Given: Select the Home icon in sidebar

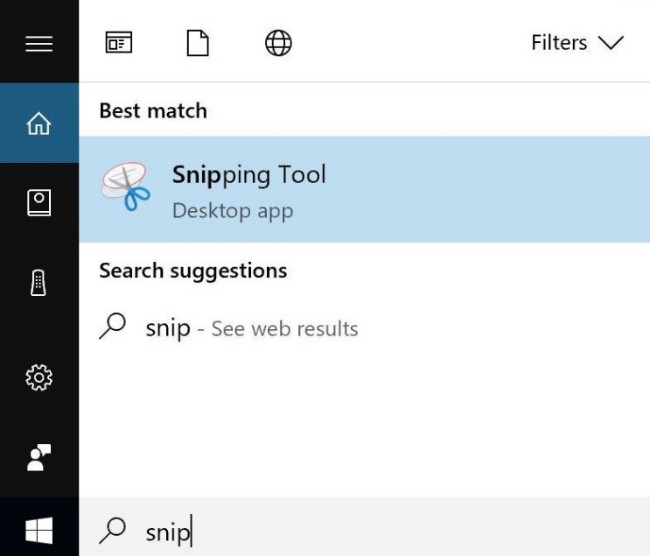Looking at the screenshot, I should point(39,123).
